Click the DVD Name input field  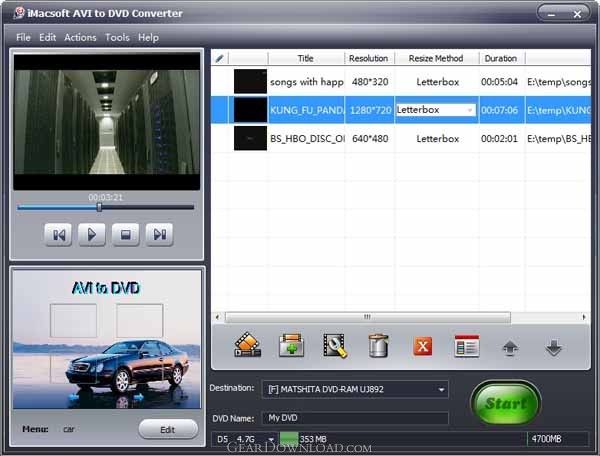pos(355,418)
